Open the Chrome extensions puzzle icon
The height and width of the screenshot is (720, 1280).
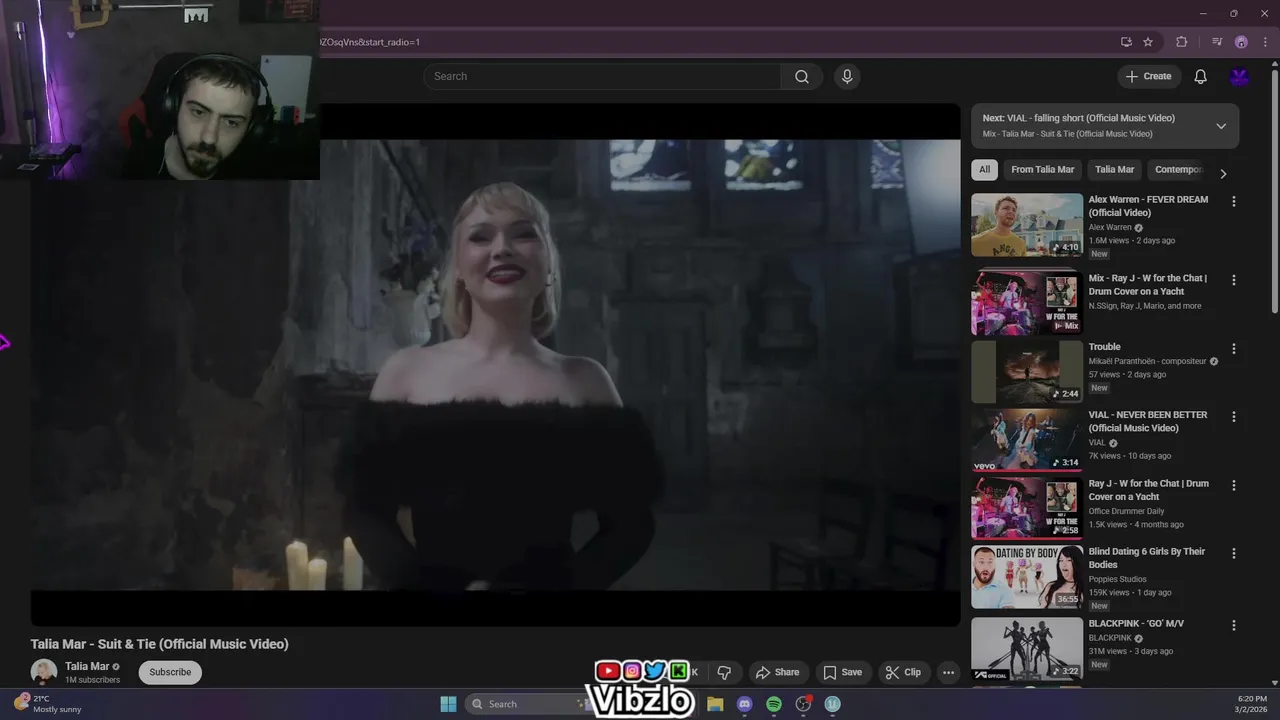coord(1182,42)
